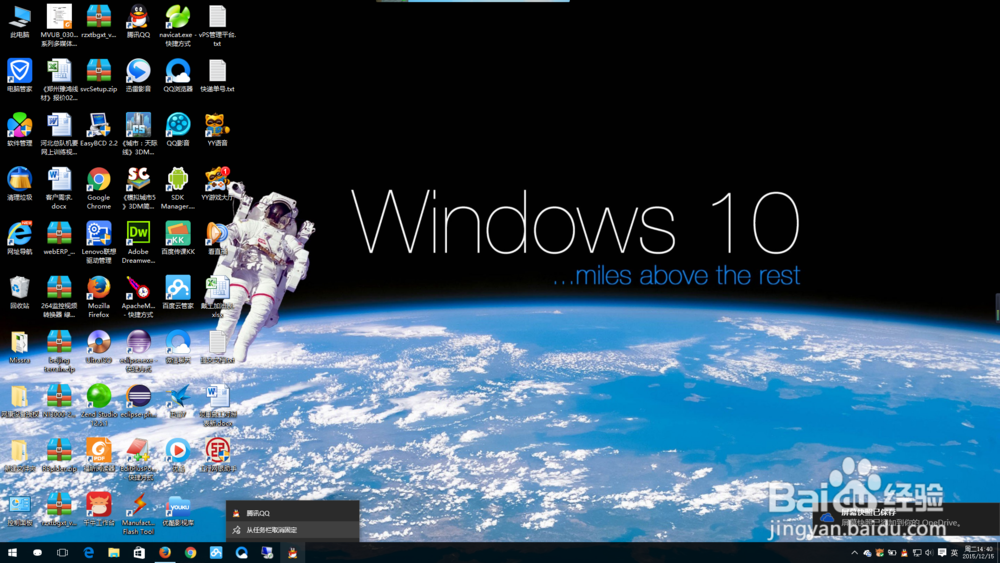Open ApacheMonitor shortcut icon
This screenshot has height=563, width=1000.
click(x=138, y=296)
